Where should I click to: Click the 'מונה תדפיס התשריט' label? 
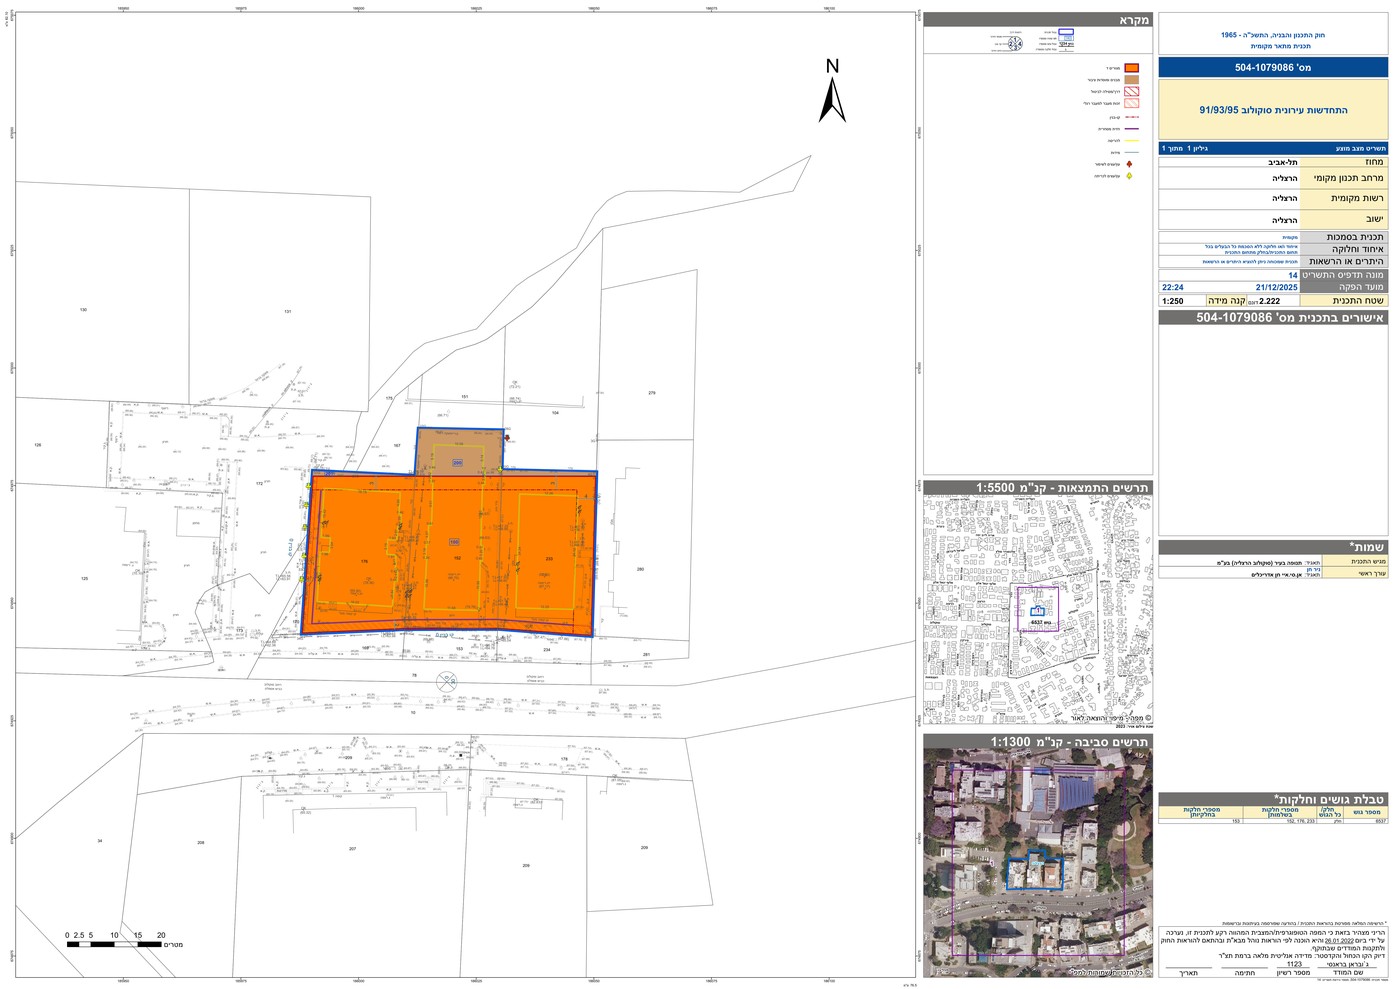pyautogui.click(x=1342, y=275)
